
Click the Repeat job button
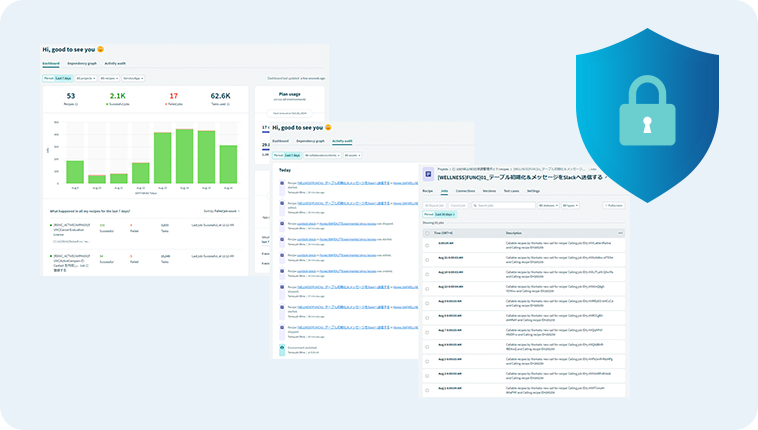(434, 206)
